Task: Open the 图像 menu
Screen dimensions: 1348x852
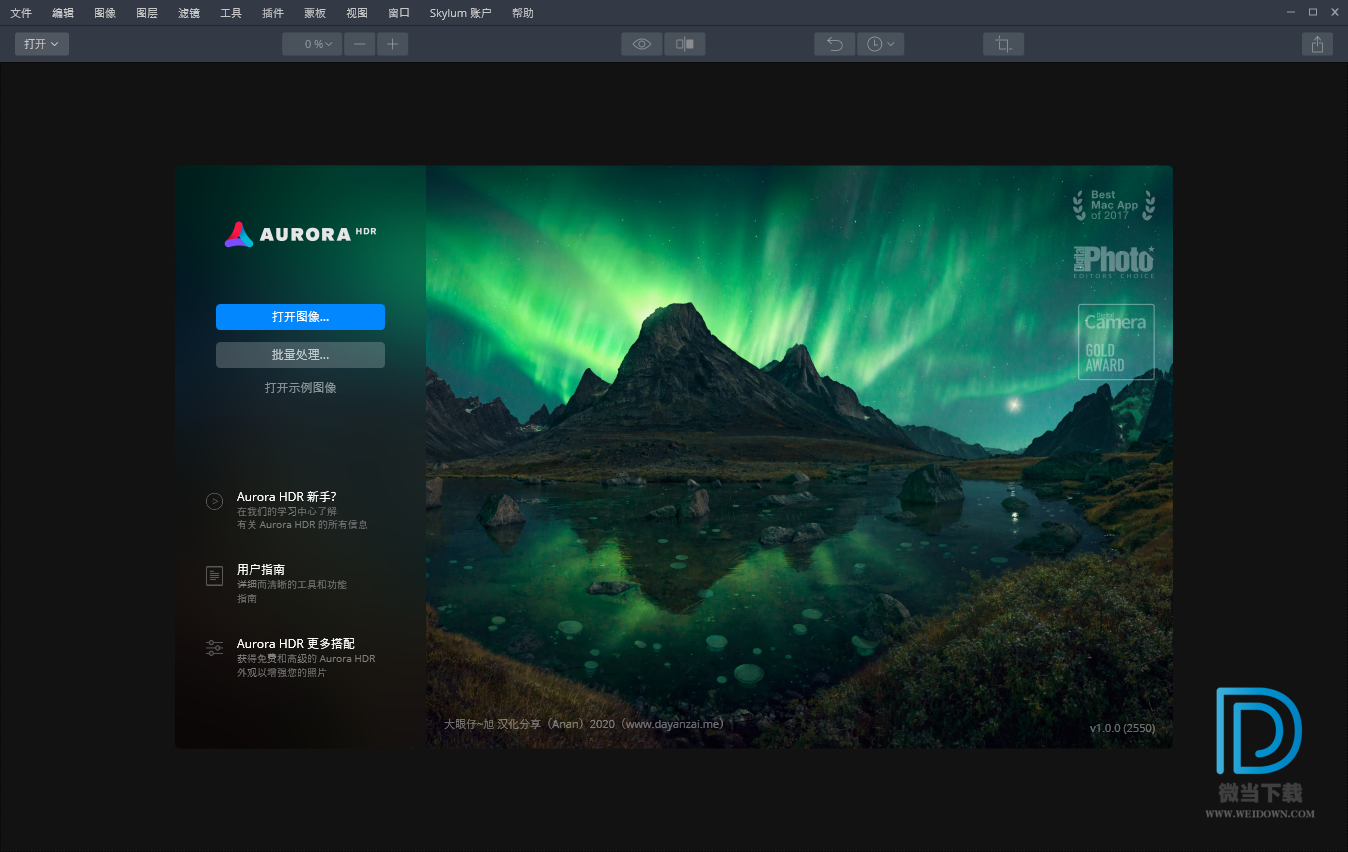Action: [105, 13]
